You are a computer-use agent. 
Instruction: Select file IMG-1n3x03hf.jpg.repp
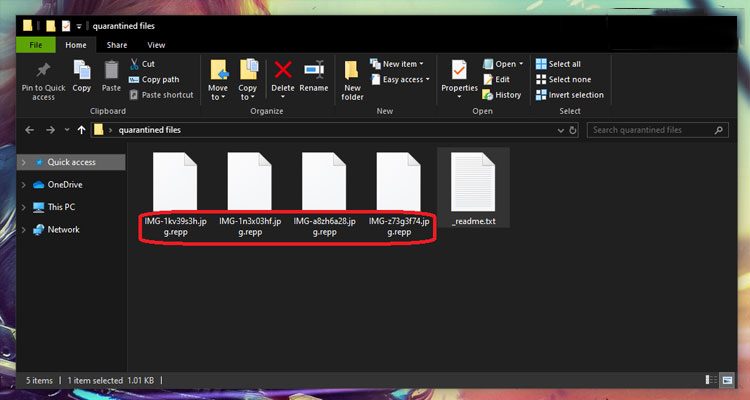(250, 194)
